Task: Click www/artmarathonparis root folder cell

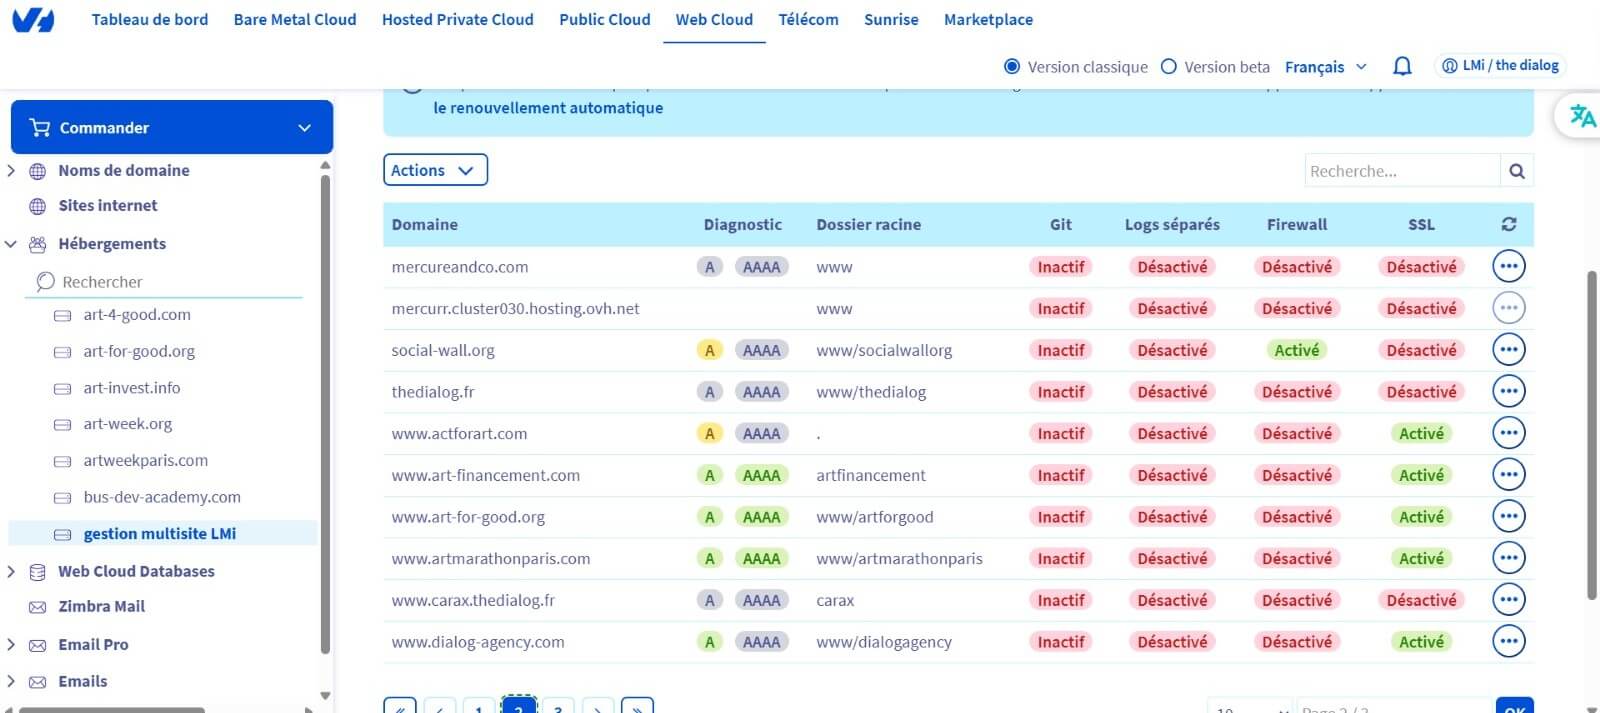Action: (899, 559)
